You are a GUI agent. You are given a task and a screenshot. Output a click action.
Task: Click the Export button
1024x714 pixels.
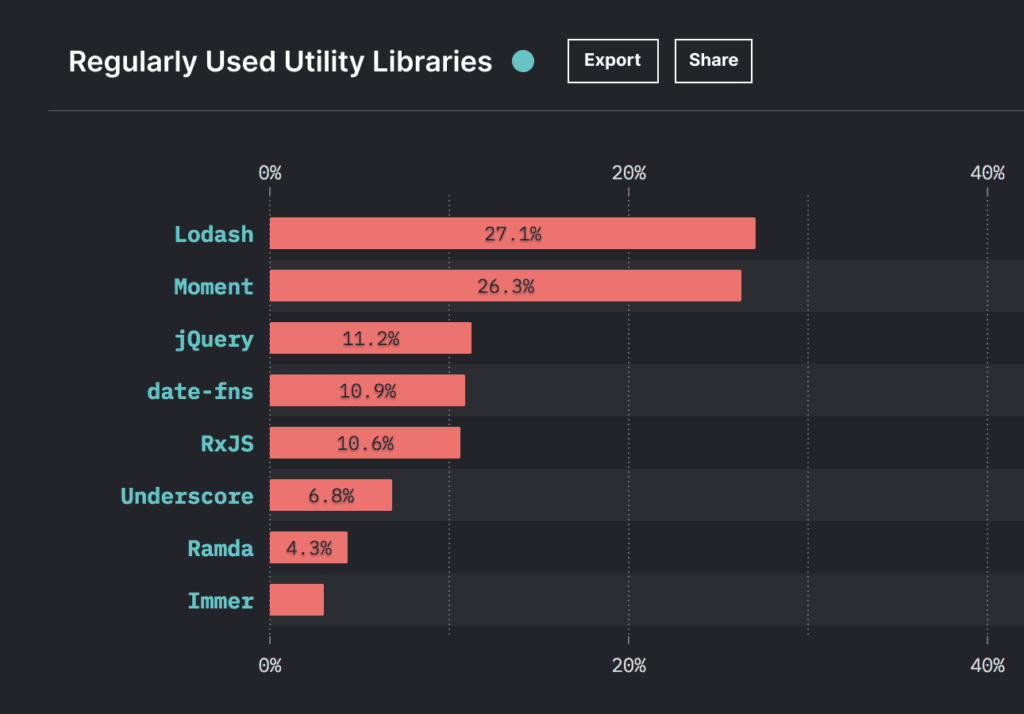(x=612, y=60)
